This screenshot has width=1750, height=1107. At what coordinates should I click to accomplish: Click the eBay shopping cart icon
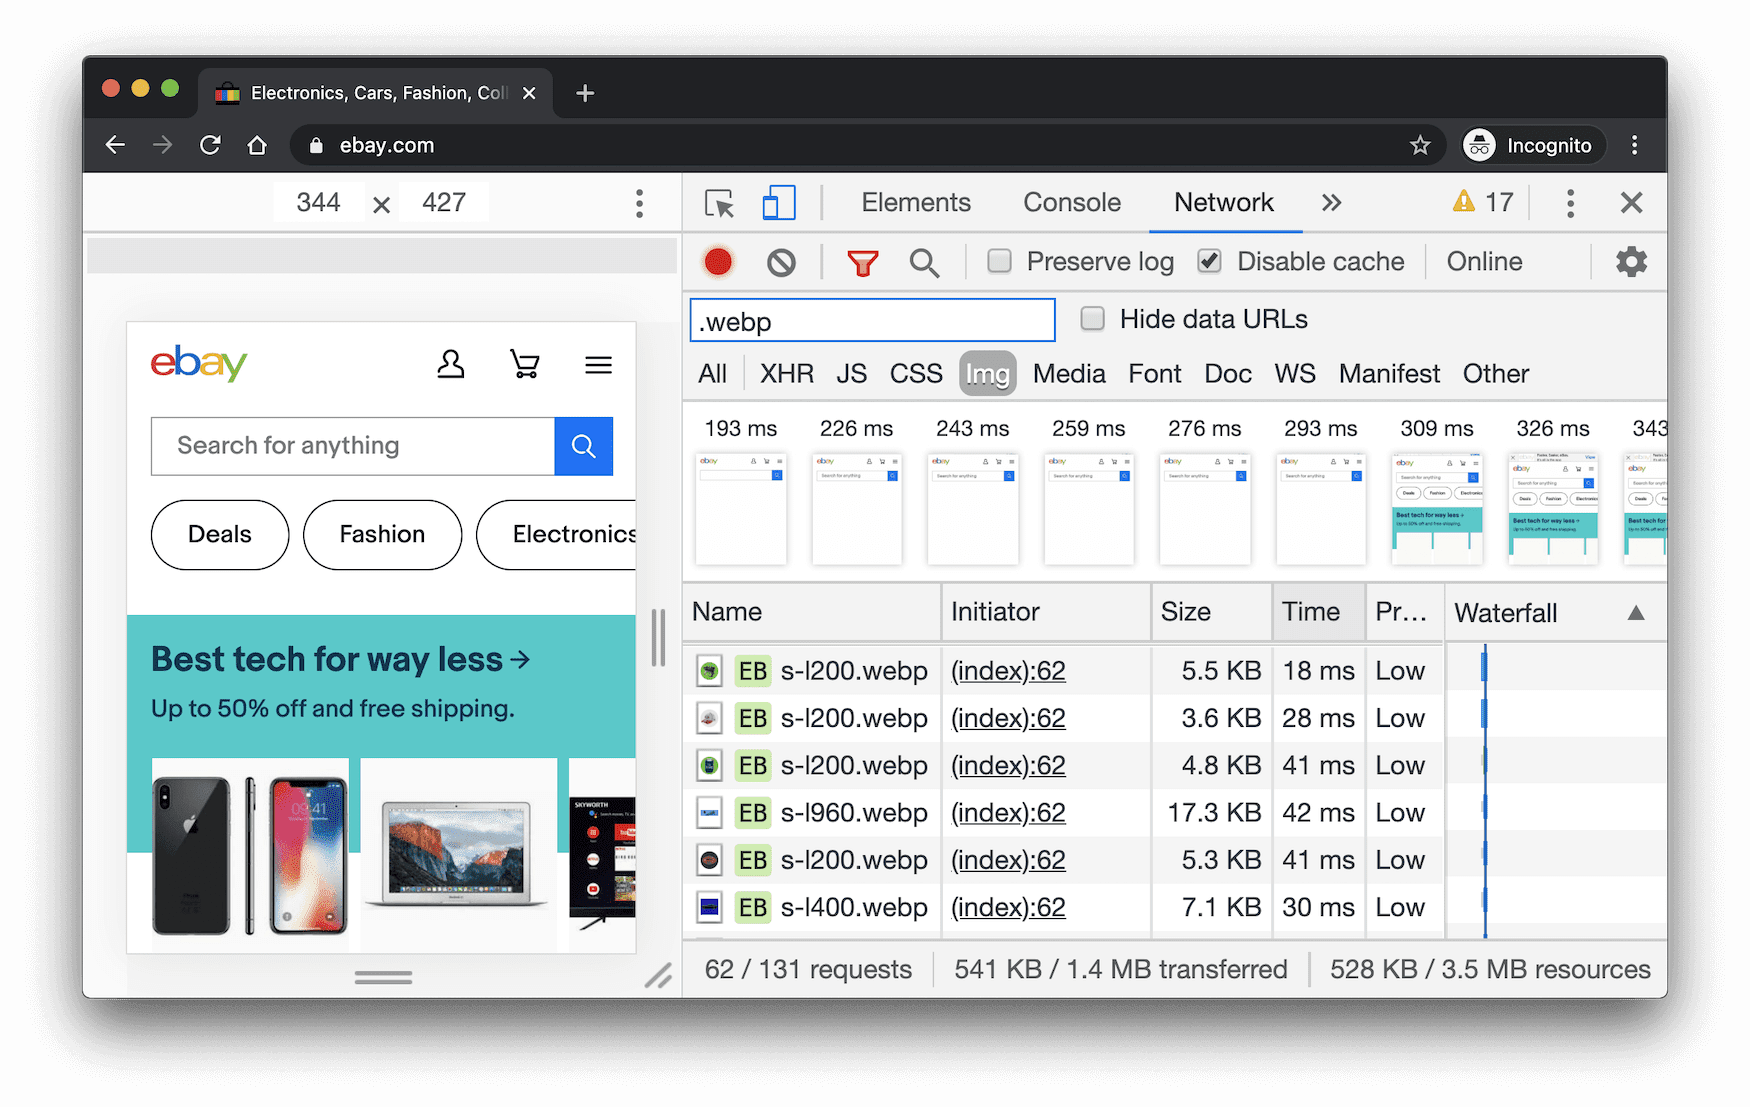pyautogui.click(x=525, y=365)
